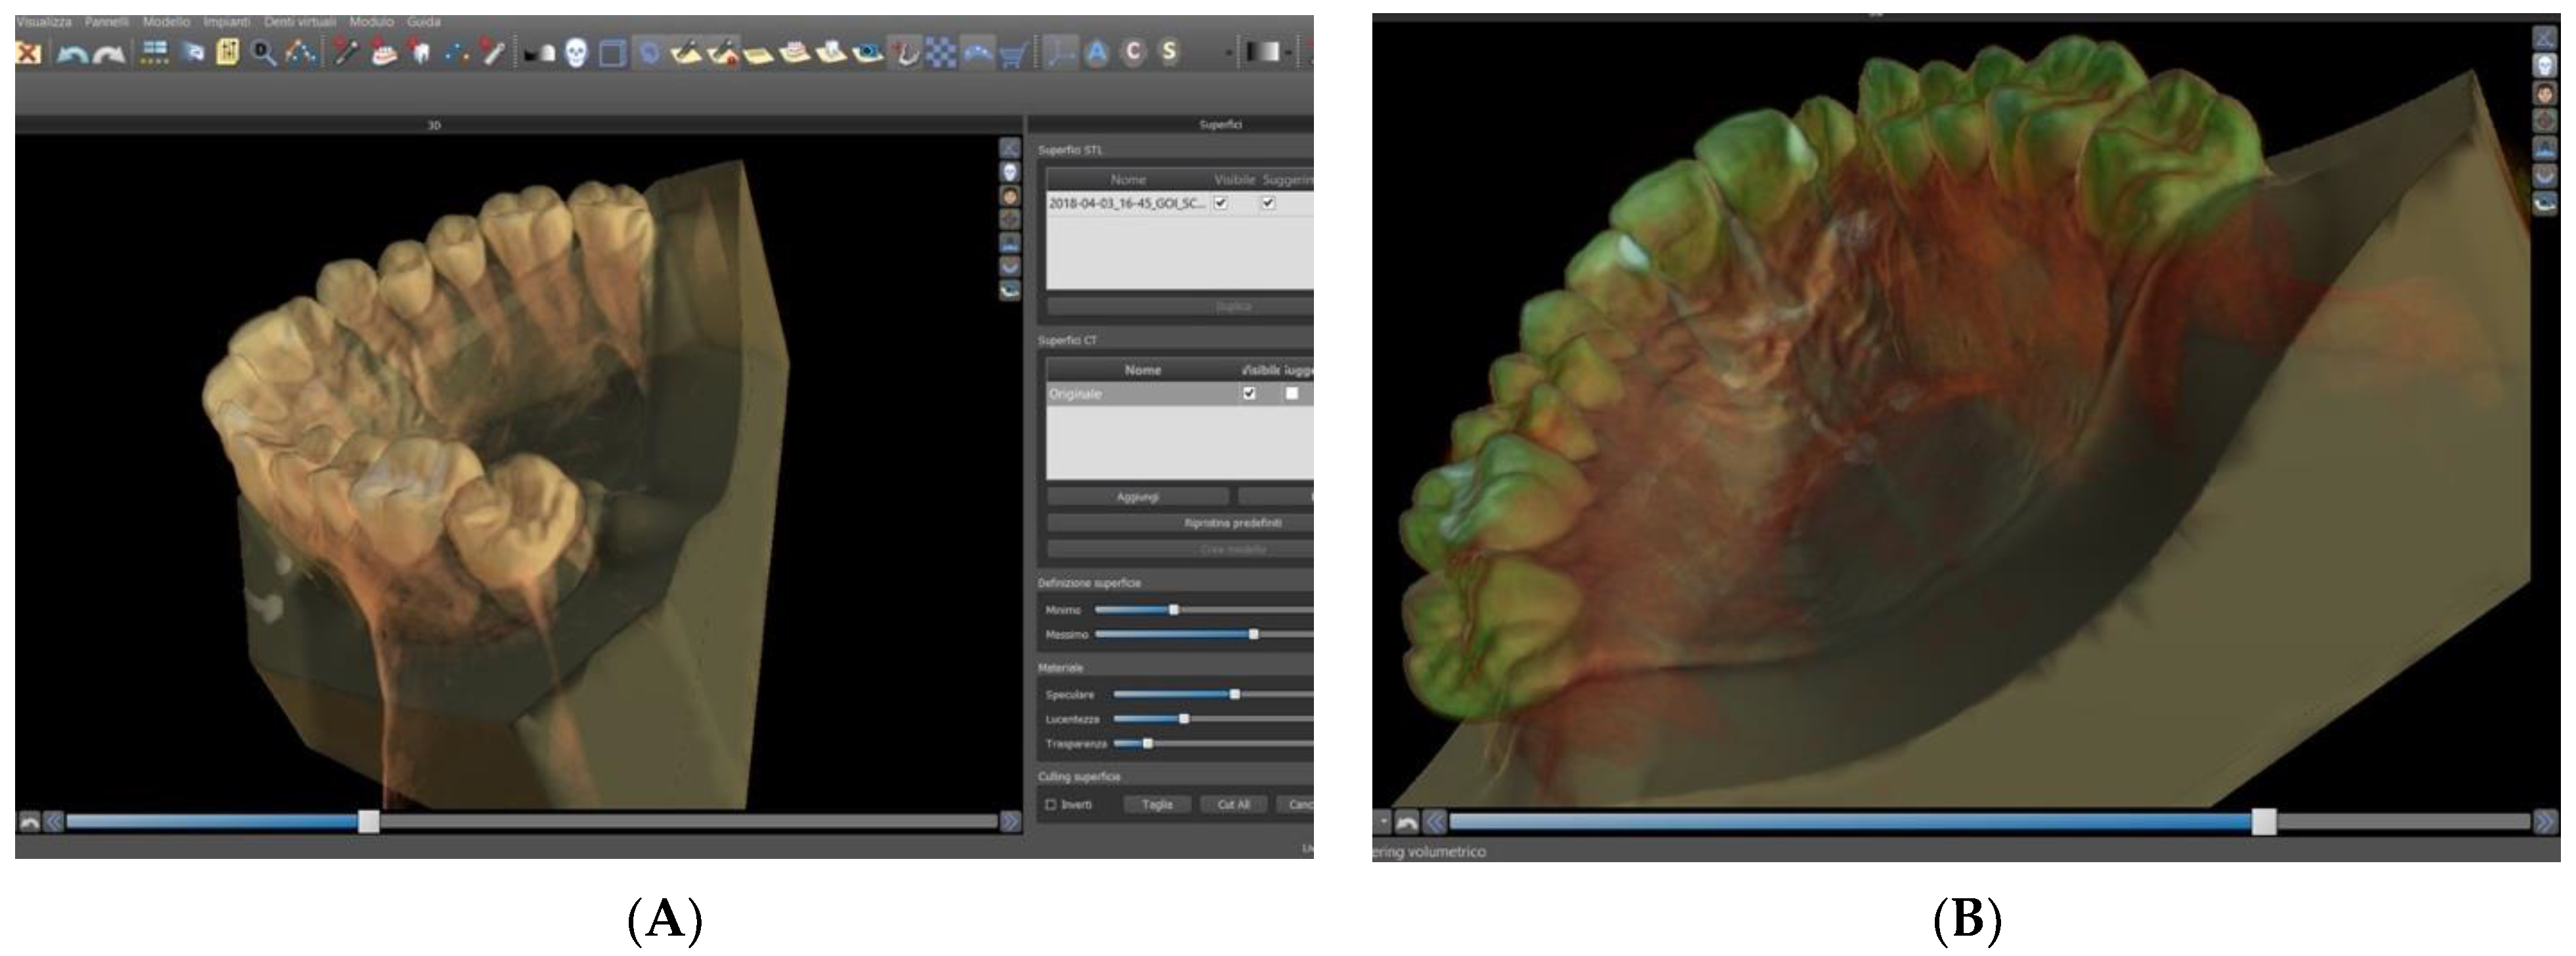Open the Denti virtuali menu

point(300,21)
